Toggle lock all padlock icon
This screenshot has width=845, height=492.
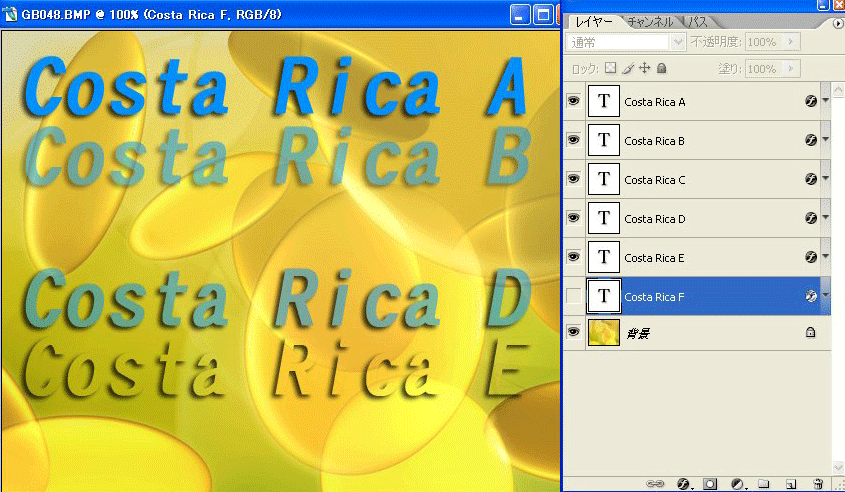tap(662, 68)
